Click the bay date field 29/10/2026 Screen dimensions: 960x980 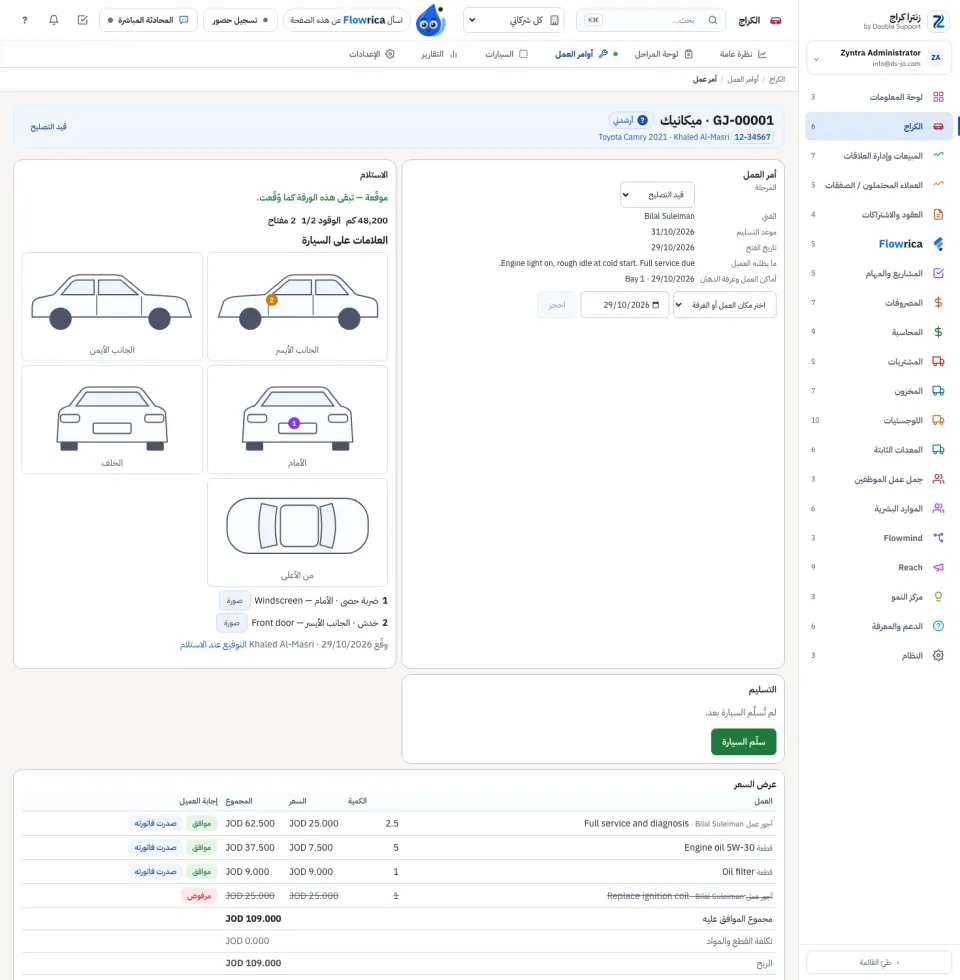pyautogui.click(x=624, y=305)
